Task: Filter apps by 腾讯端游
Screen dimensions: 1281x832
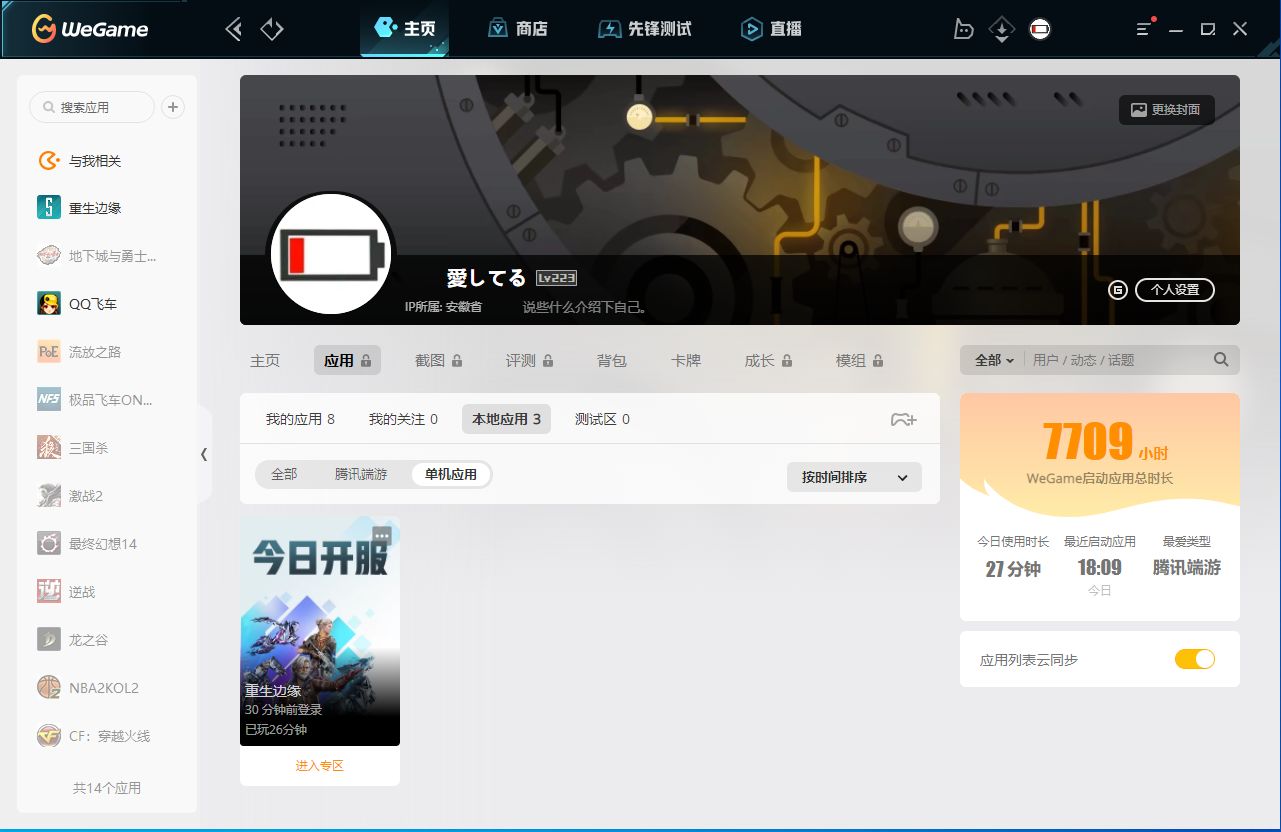Action: click(x=361, y=474)
